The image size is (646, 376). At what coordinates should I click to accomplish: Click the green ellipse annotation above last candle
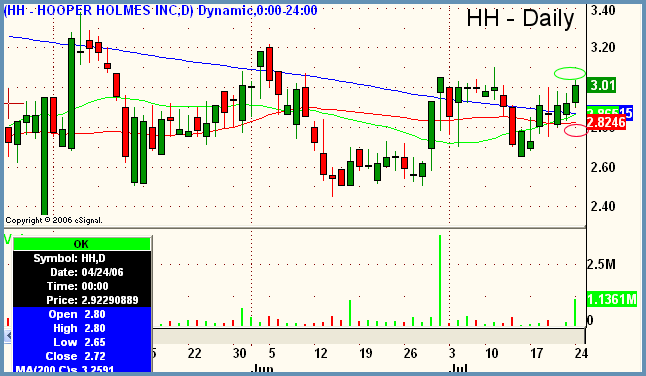click(569, 73)
